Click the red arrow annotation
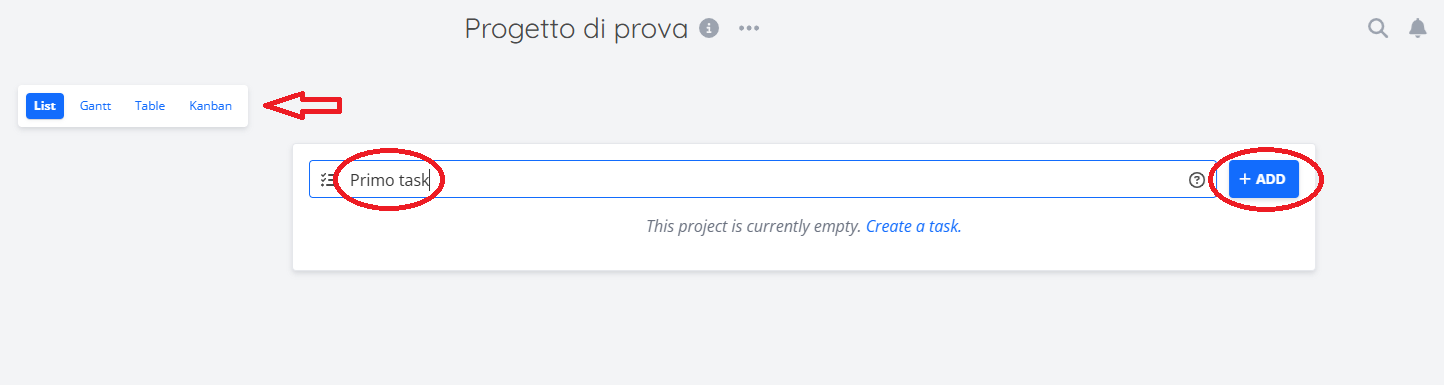 [x=303, y=105]
